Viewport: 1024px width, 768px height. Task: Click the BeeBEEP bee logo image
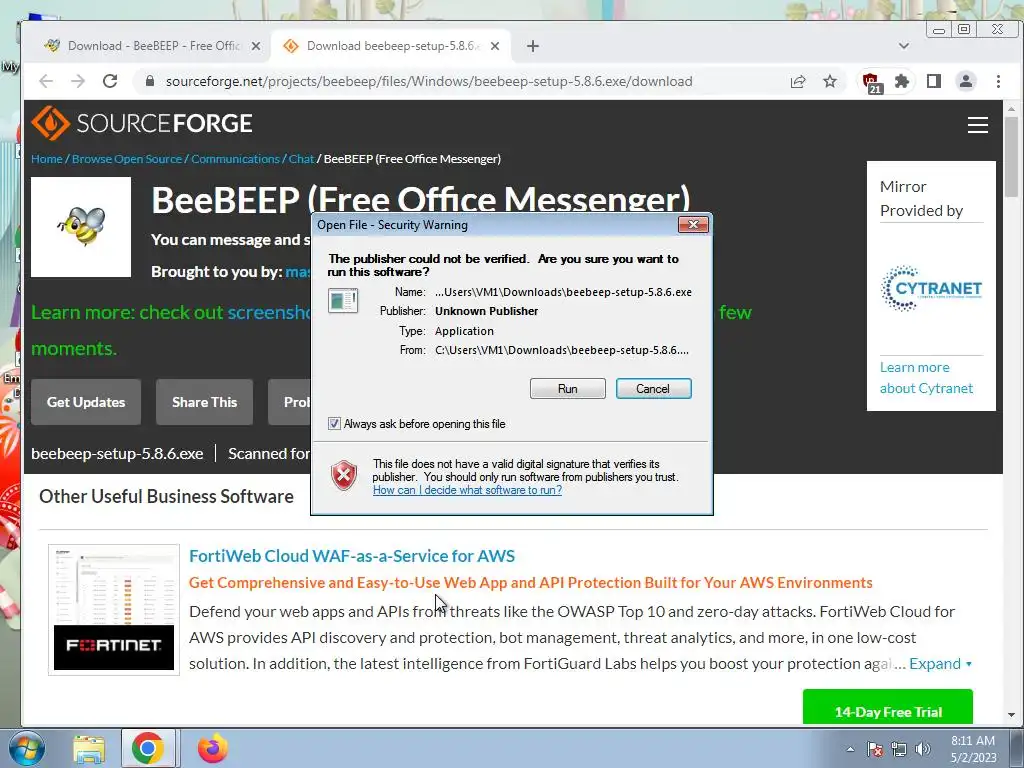(x=81, y=227)
